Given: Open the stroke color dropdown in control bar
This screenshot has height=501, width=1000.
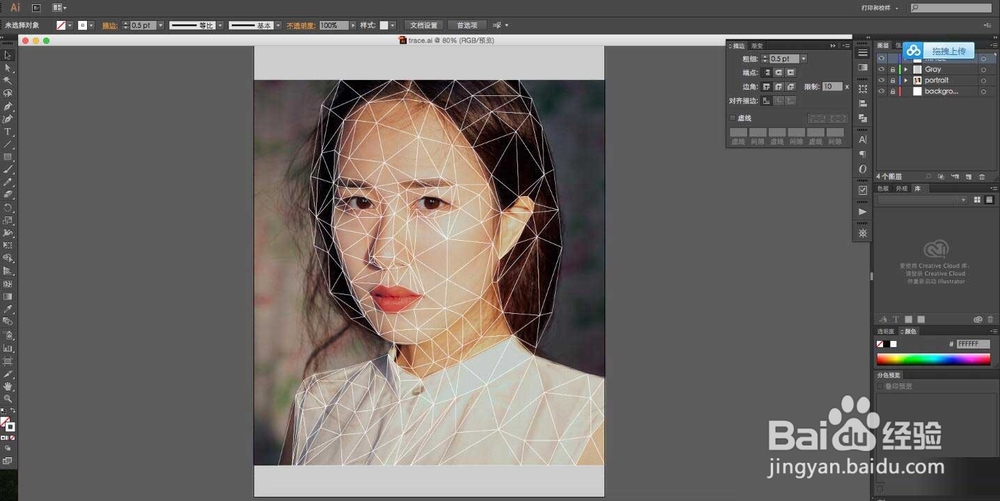Looking at the screenshot, I should [x=91, y=25].
